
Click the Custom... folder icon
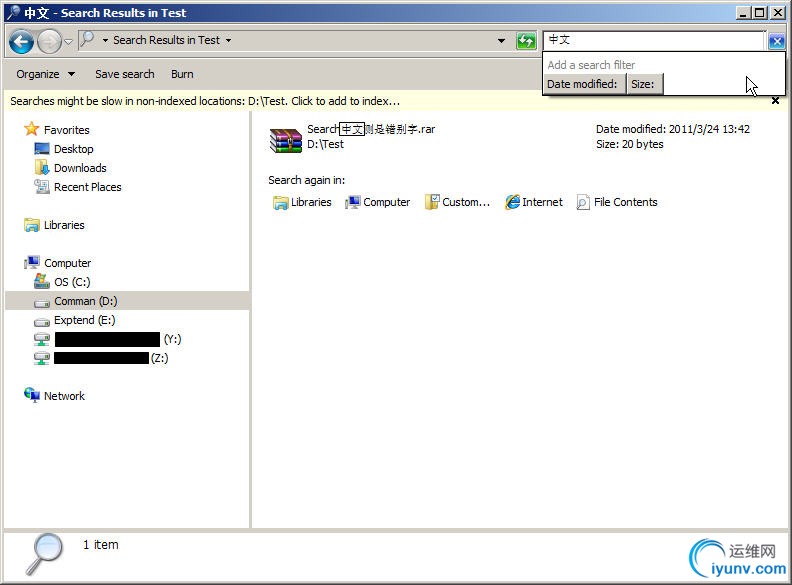[x=432, y=202]
